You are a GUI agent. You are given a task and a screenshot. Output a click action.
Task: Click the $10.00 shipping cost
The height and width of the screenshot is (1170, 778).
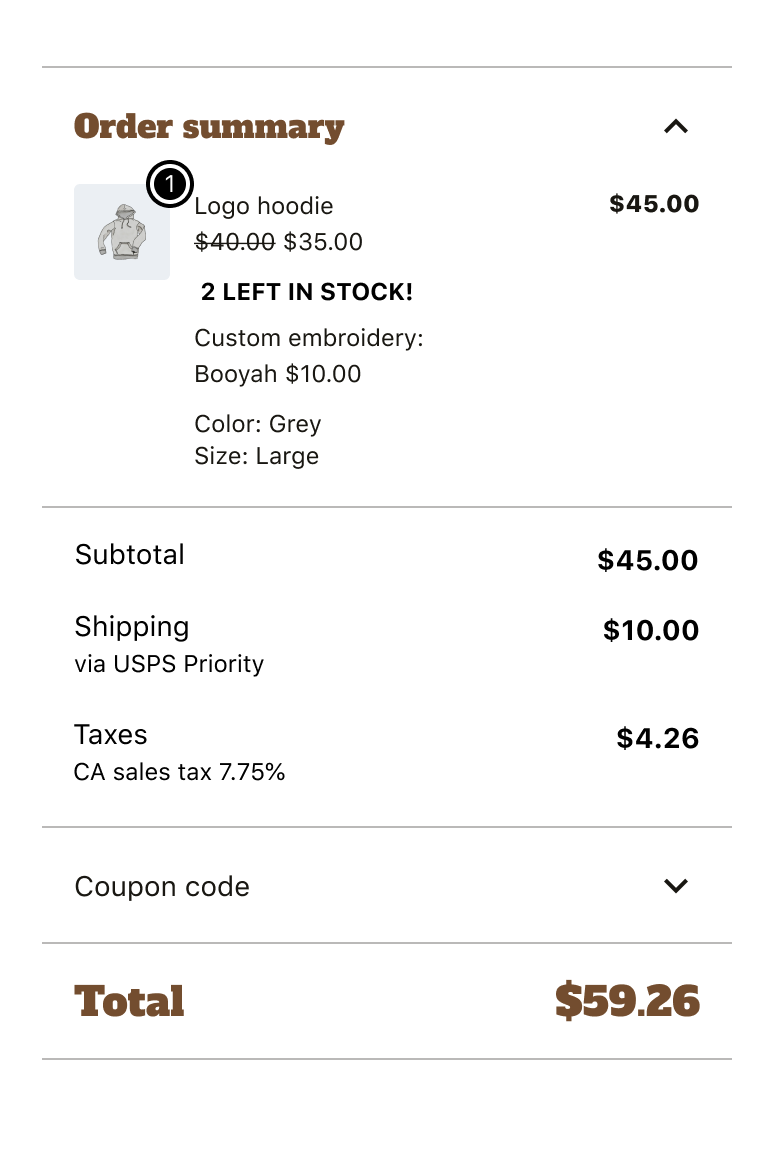tap(650, 630)
